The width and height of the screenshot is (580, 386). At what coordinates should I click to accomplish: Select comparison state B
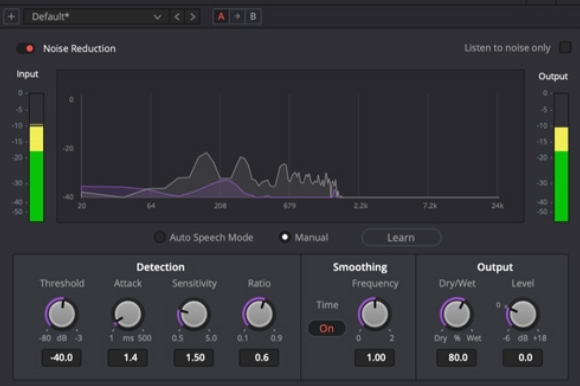coord(253,17)
